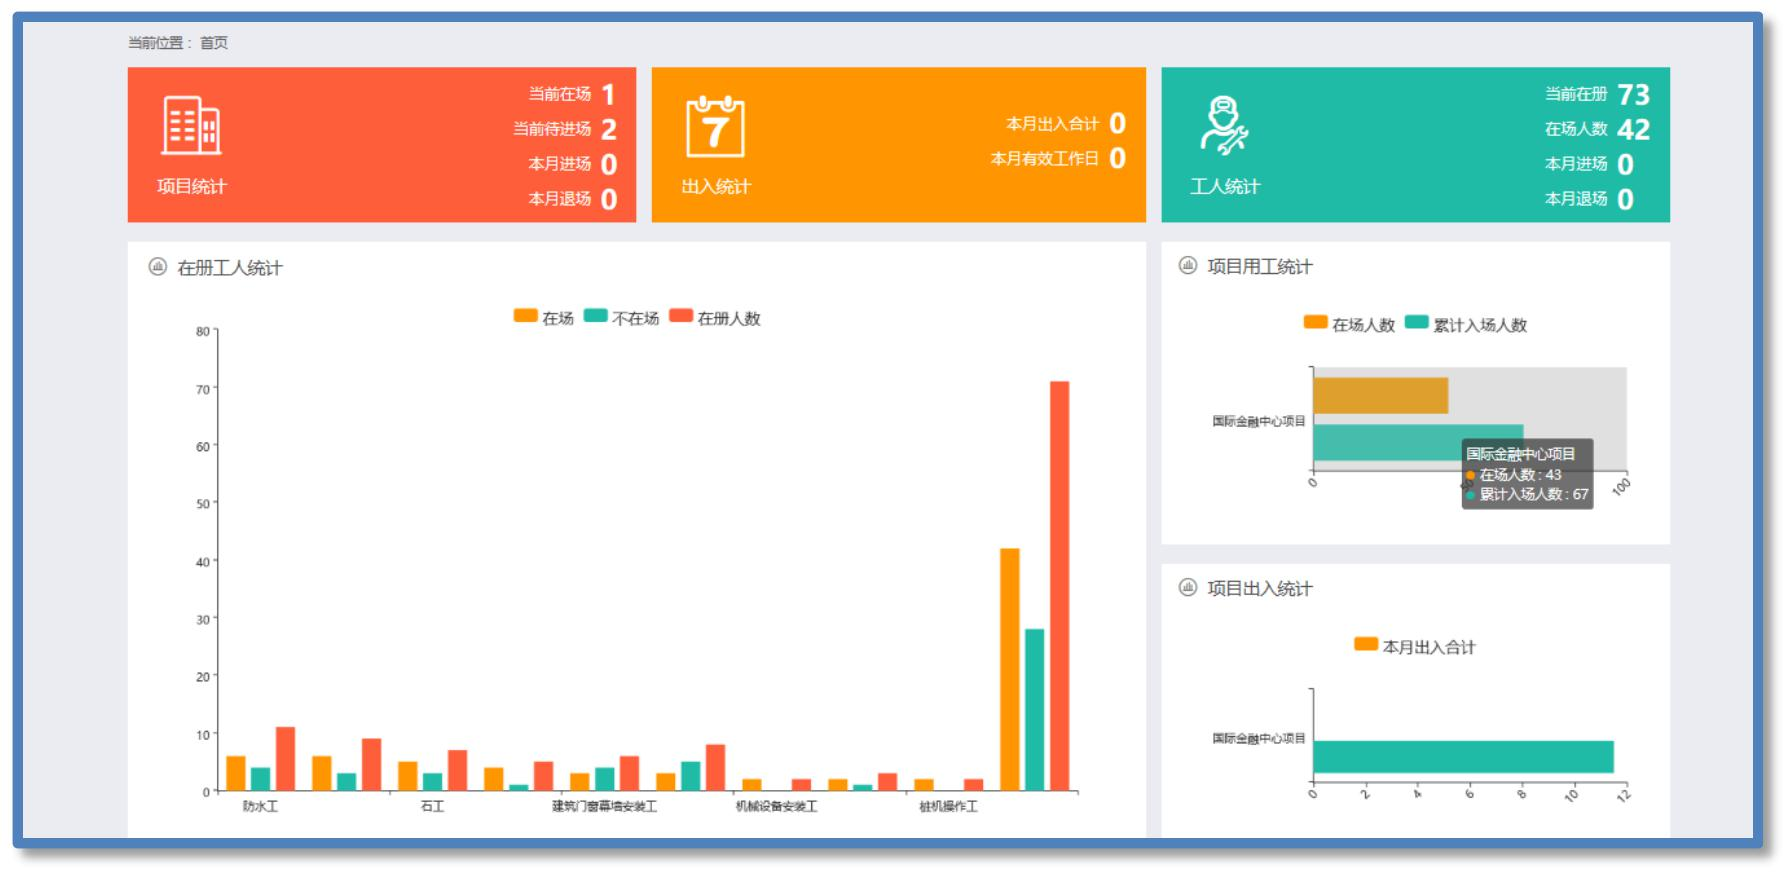Open the 项目统计 card label
The width and height of the screenshot is (1791, 877).
[192, 187]
